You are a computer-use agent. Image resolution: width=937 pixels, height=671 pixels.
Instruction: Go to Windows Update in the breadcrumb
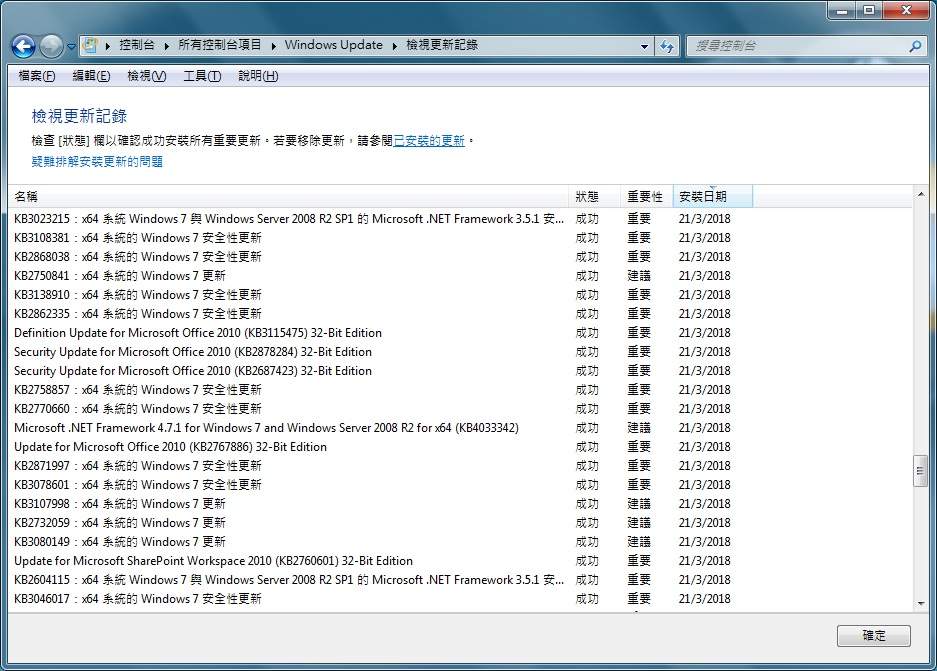pos(333,45)
